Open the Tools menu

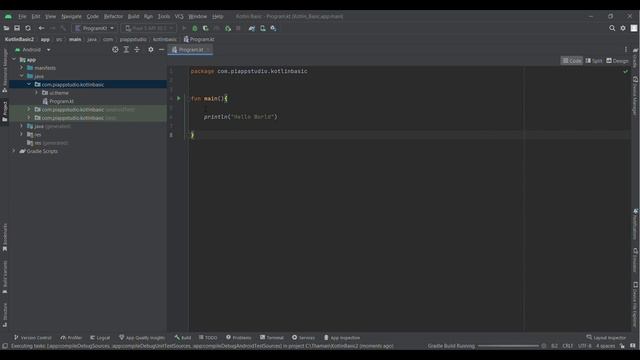click(x=164, y=16)
